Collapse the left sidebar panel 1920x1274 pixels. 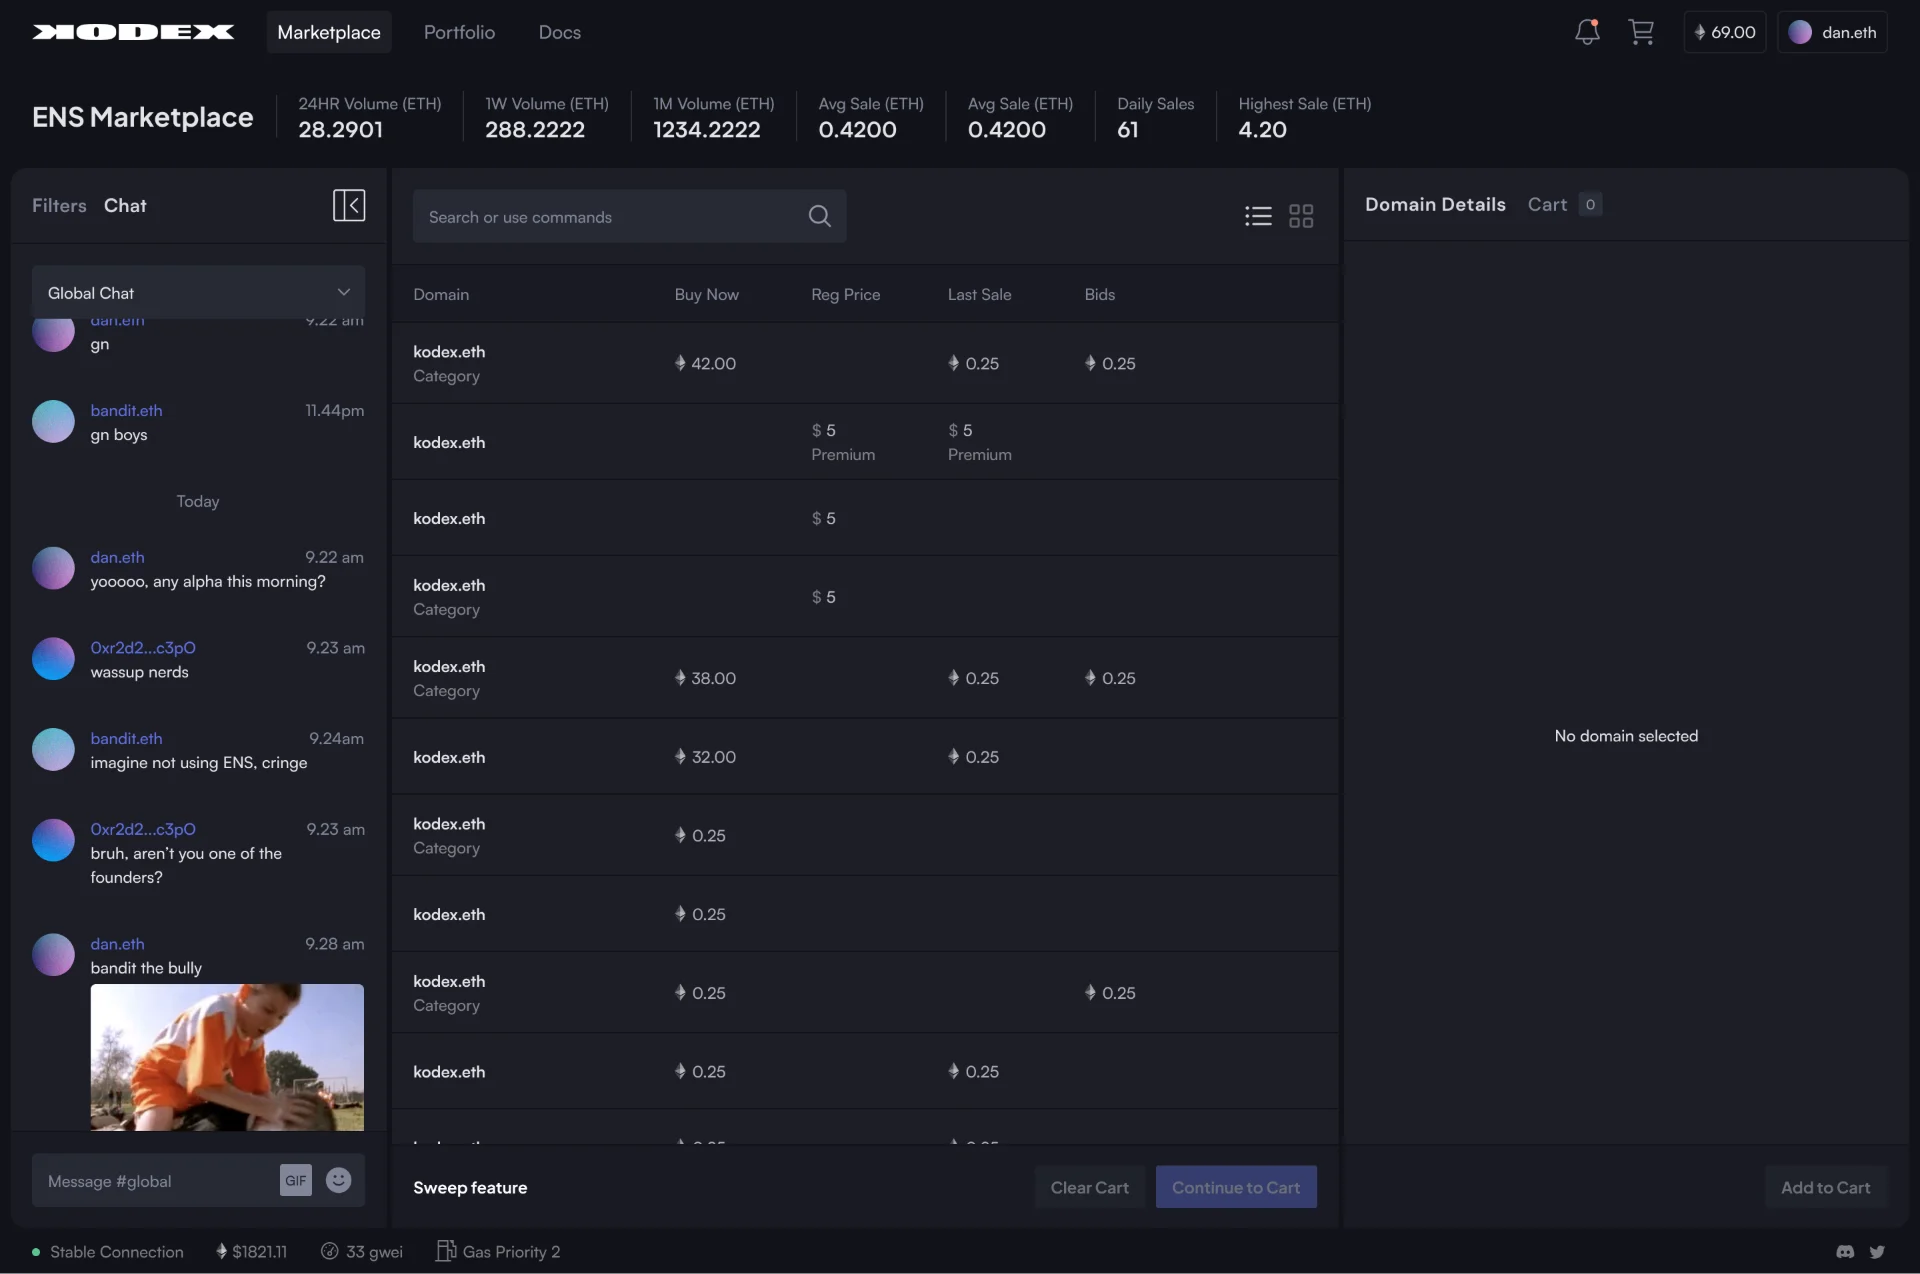[x=349, y=205]
